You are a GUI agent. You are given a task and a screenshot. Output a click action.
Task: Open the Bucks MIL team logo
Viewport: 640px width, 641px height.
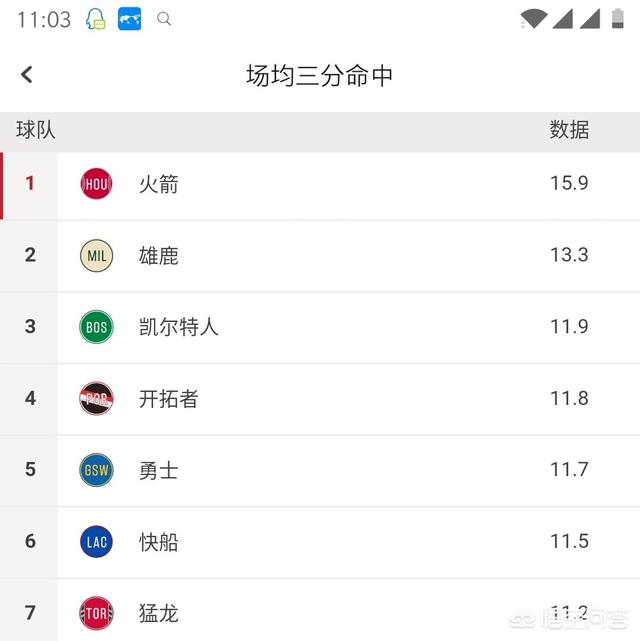pyautogui.click(x=96, y=256)
